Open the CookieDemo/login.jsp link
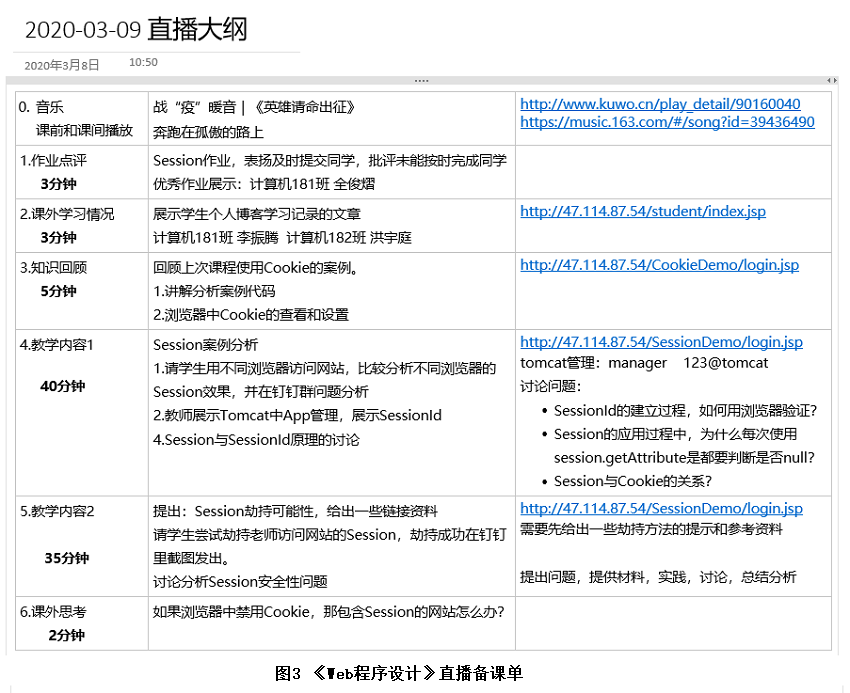Image resolution: width=850 pixels, height=693 pixels. click(x=659, y=265)
